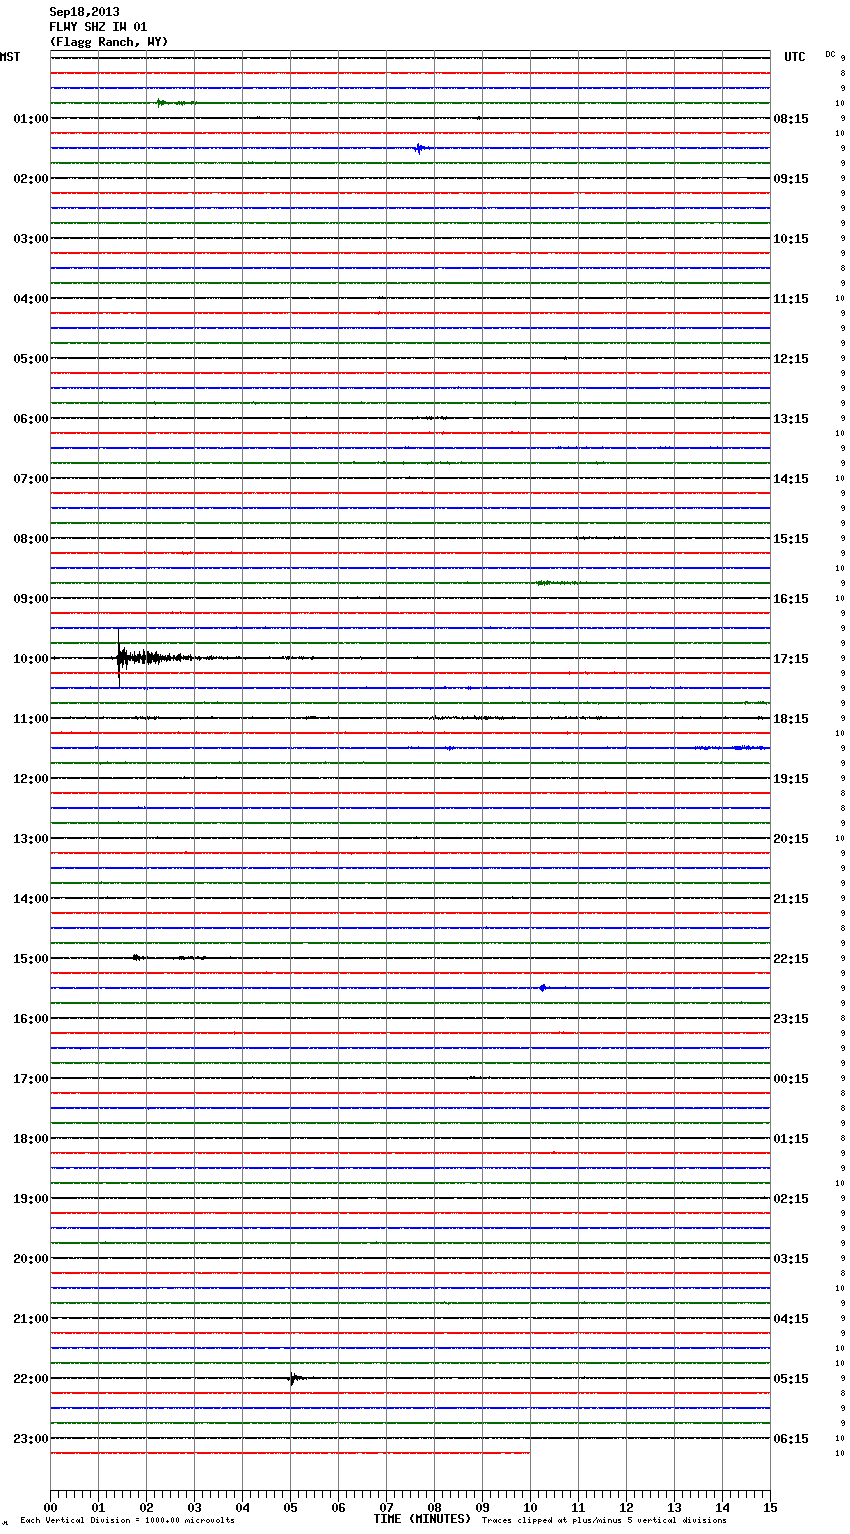Click the 'Each Vertical Division = 1000.00 microvolts' note
850x1534 pixels.
[127, 1521]
